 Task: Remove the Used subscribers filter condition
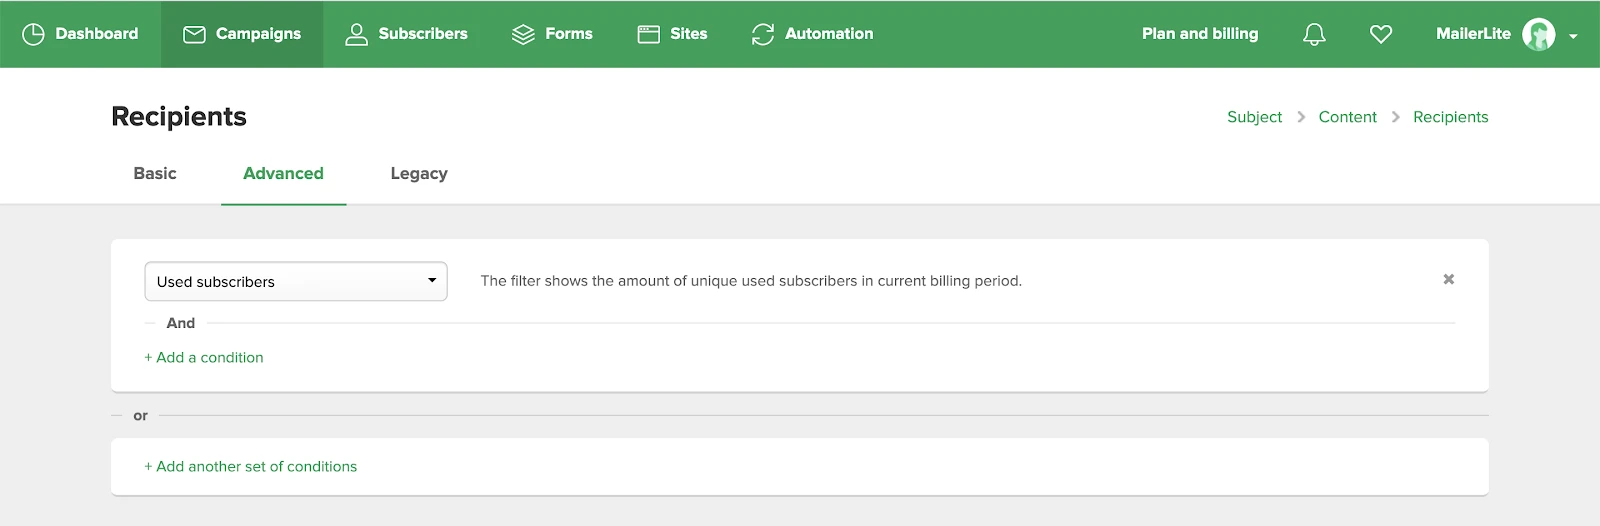point(1448,279)
